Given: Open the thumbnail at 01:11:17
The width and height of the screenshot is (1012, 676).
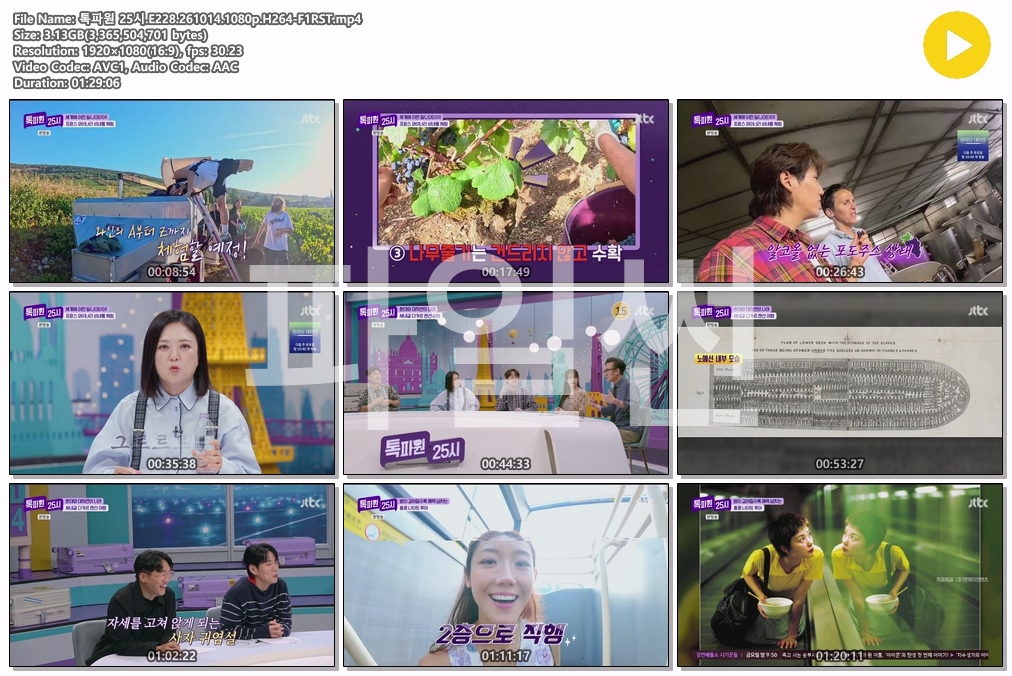Looking at the screenshot, I should [x=506, y=575].
